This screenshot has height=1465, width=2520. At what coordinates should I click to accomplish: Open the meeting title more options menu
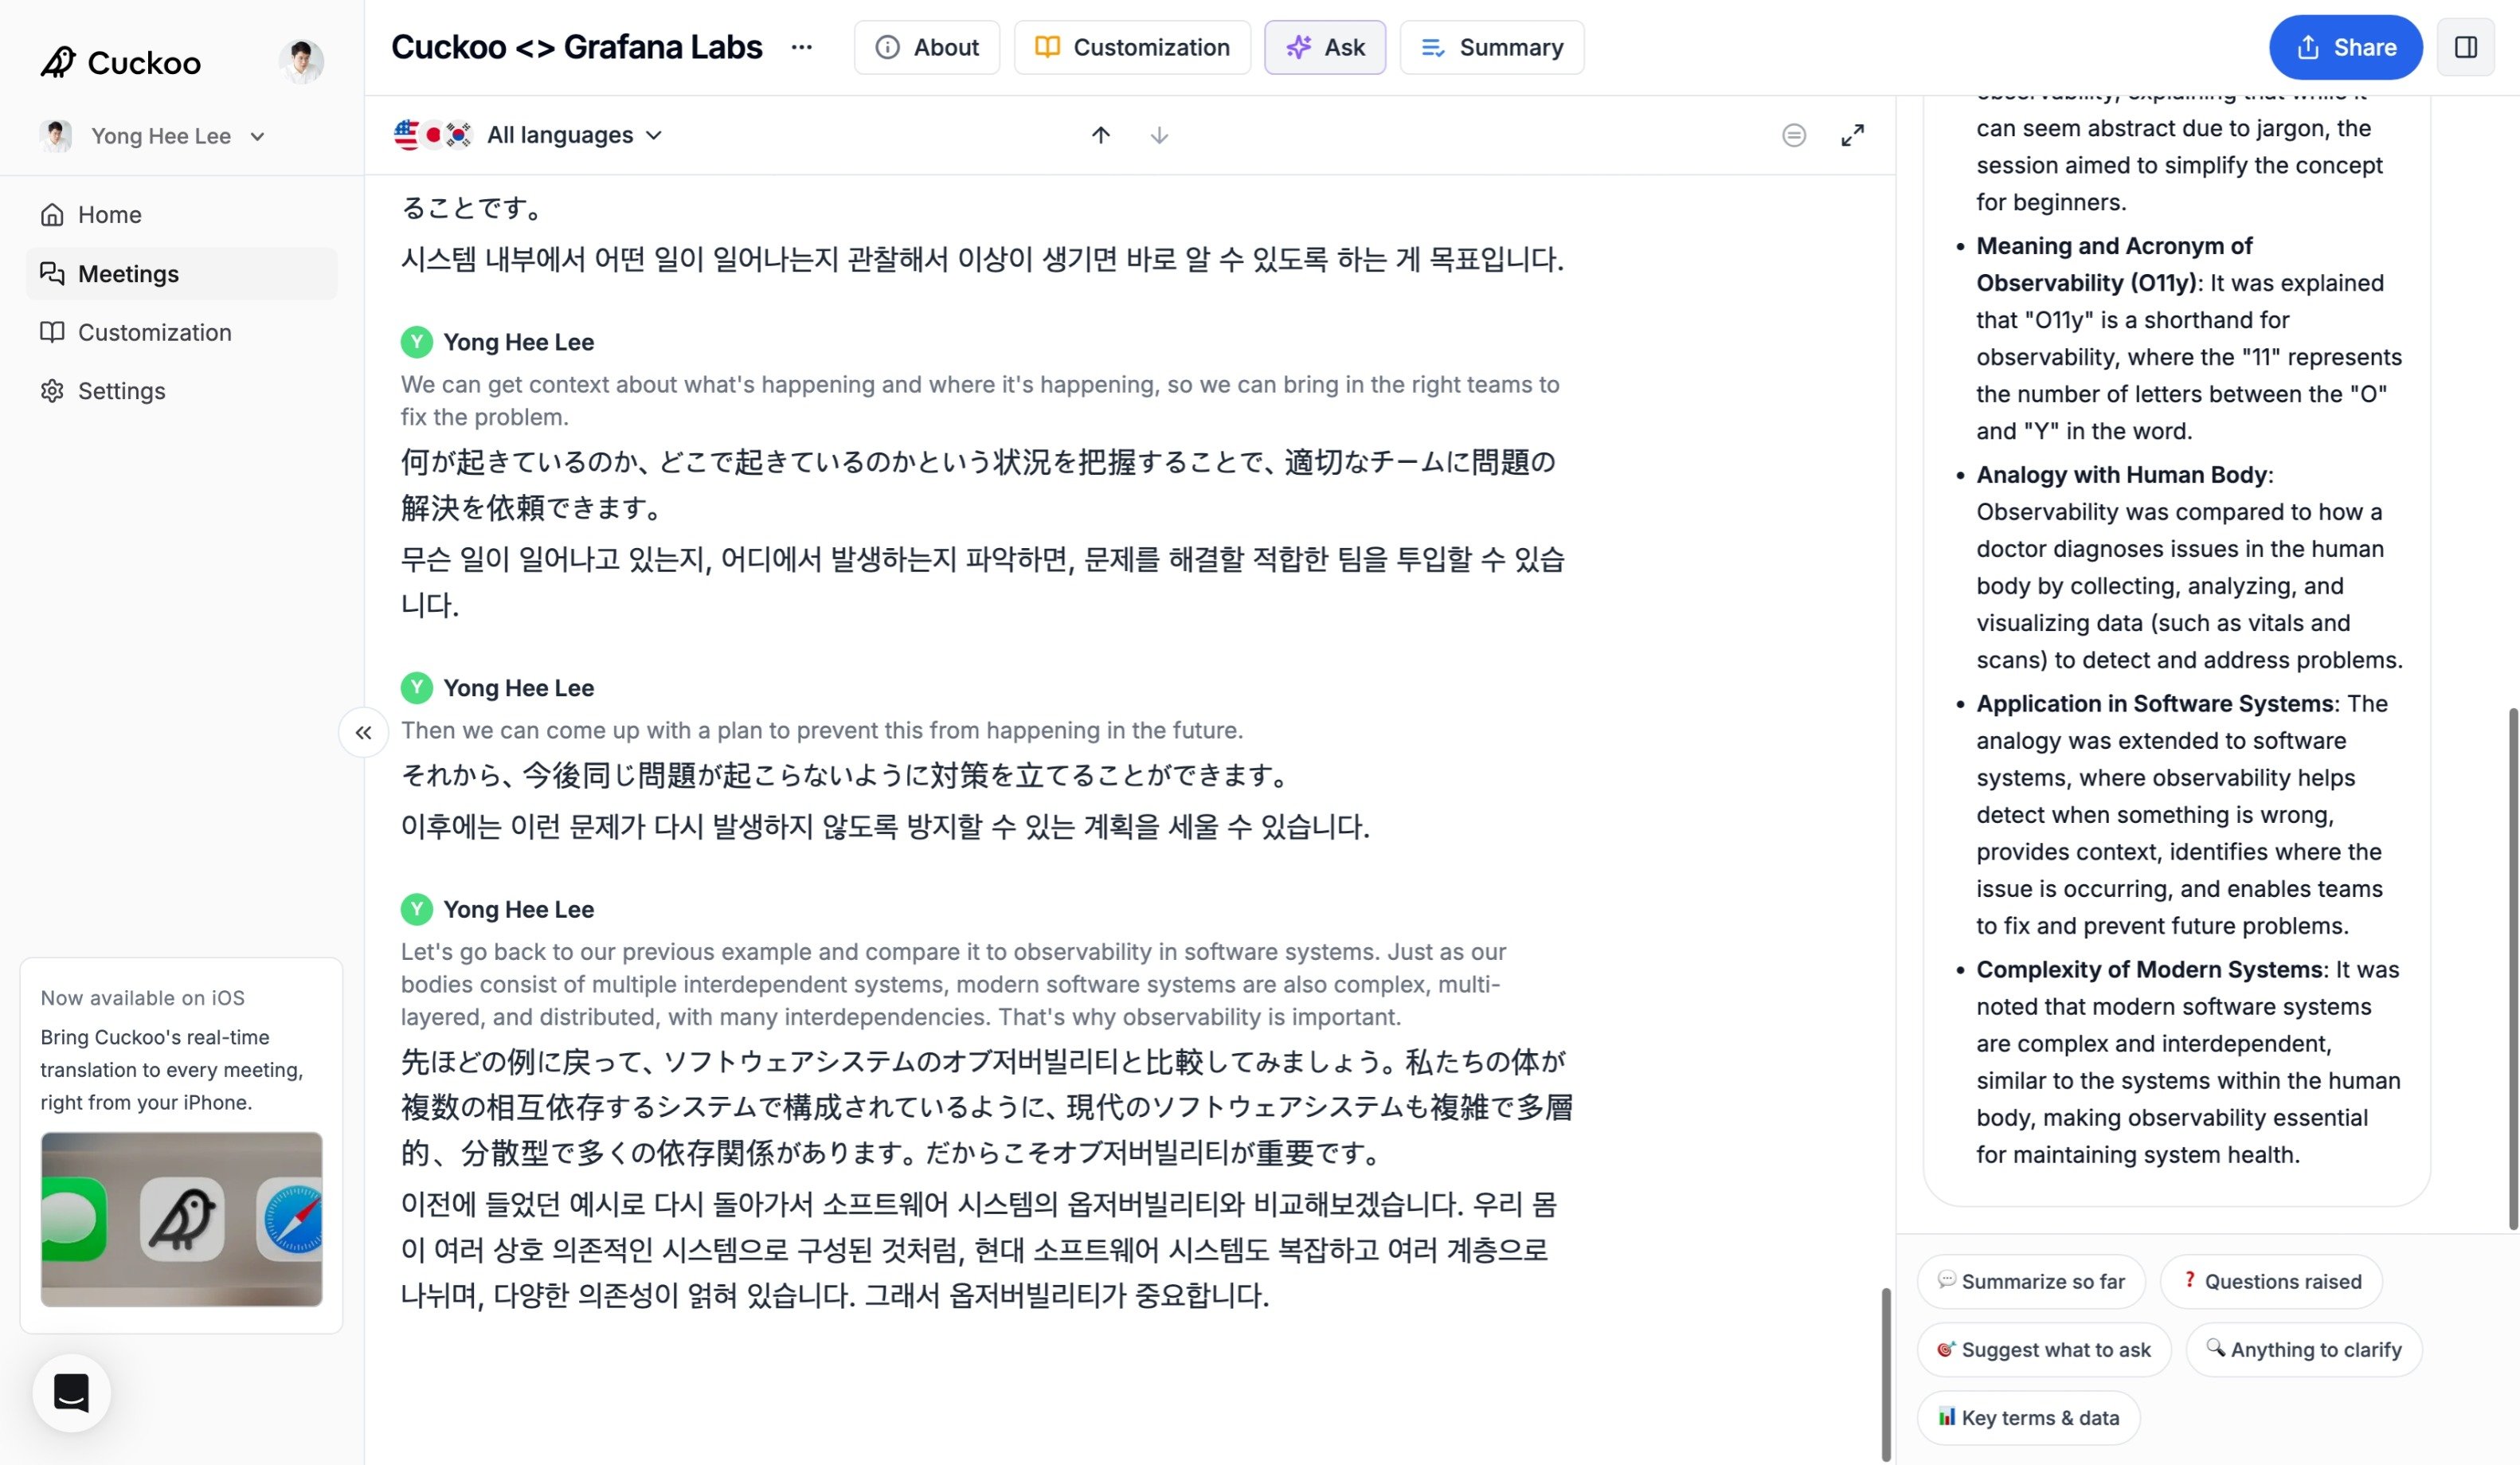tap(802, 47)
